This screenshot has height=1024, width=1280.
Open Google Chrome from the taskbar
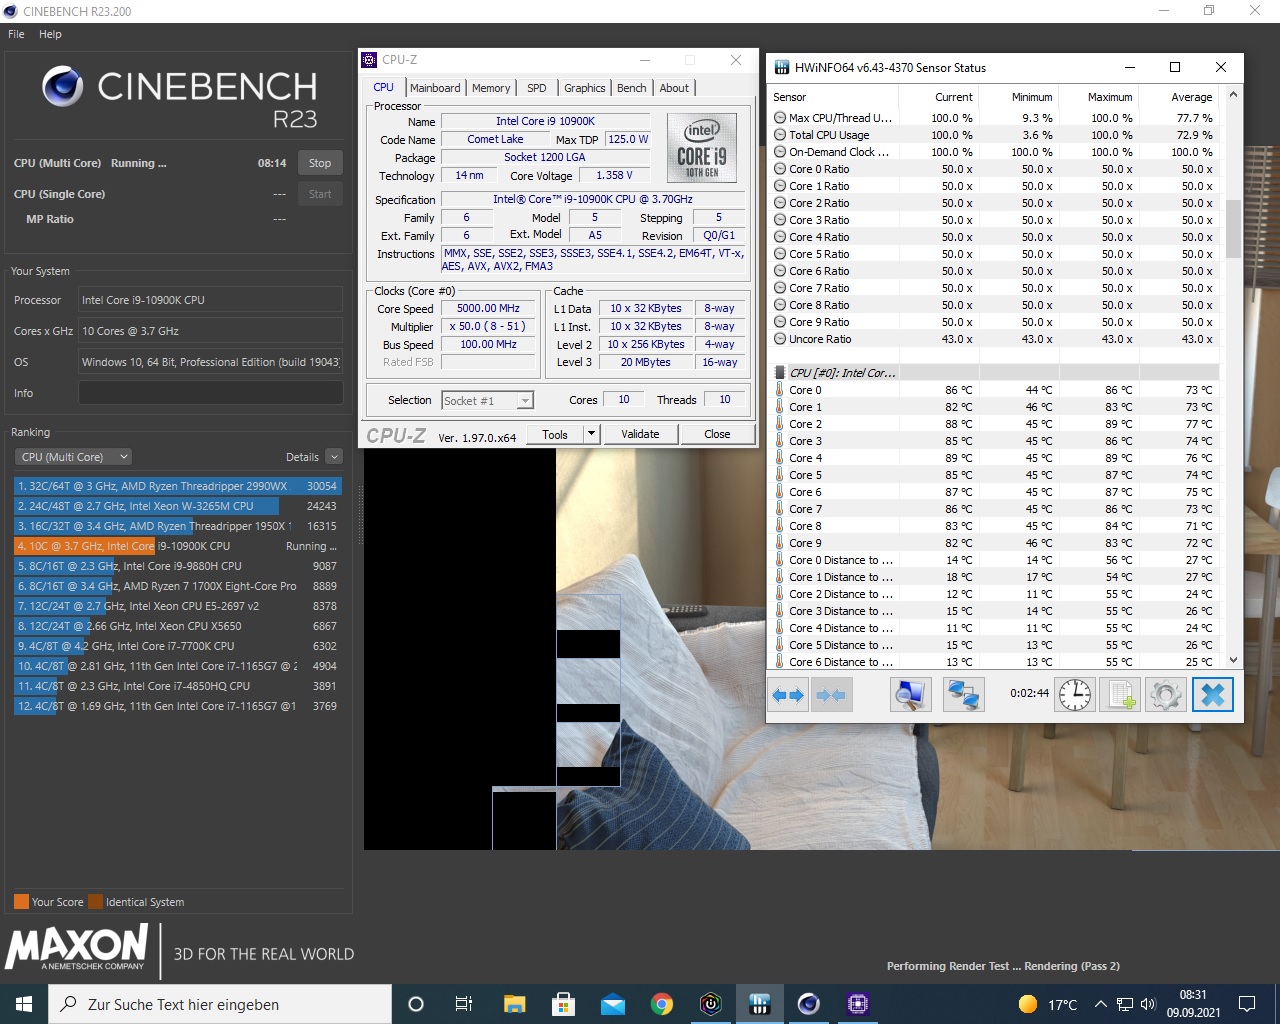tap(661, 1004)
